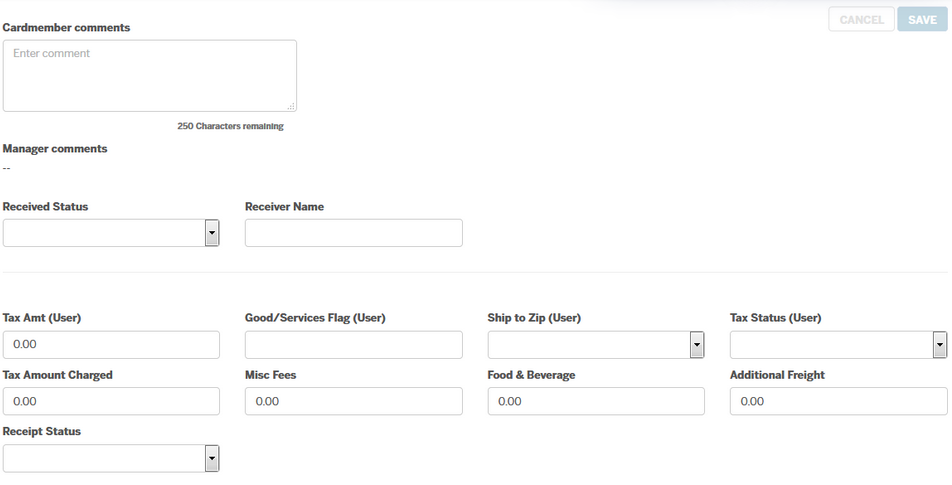This screenshot has width=952, height=485.
Task: Expand the Receipt Status dropdown
Action: [111, 458]
